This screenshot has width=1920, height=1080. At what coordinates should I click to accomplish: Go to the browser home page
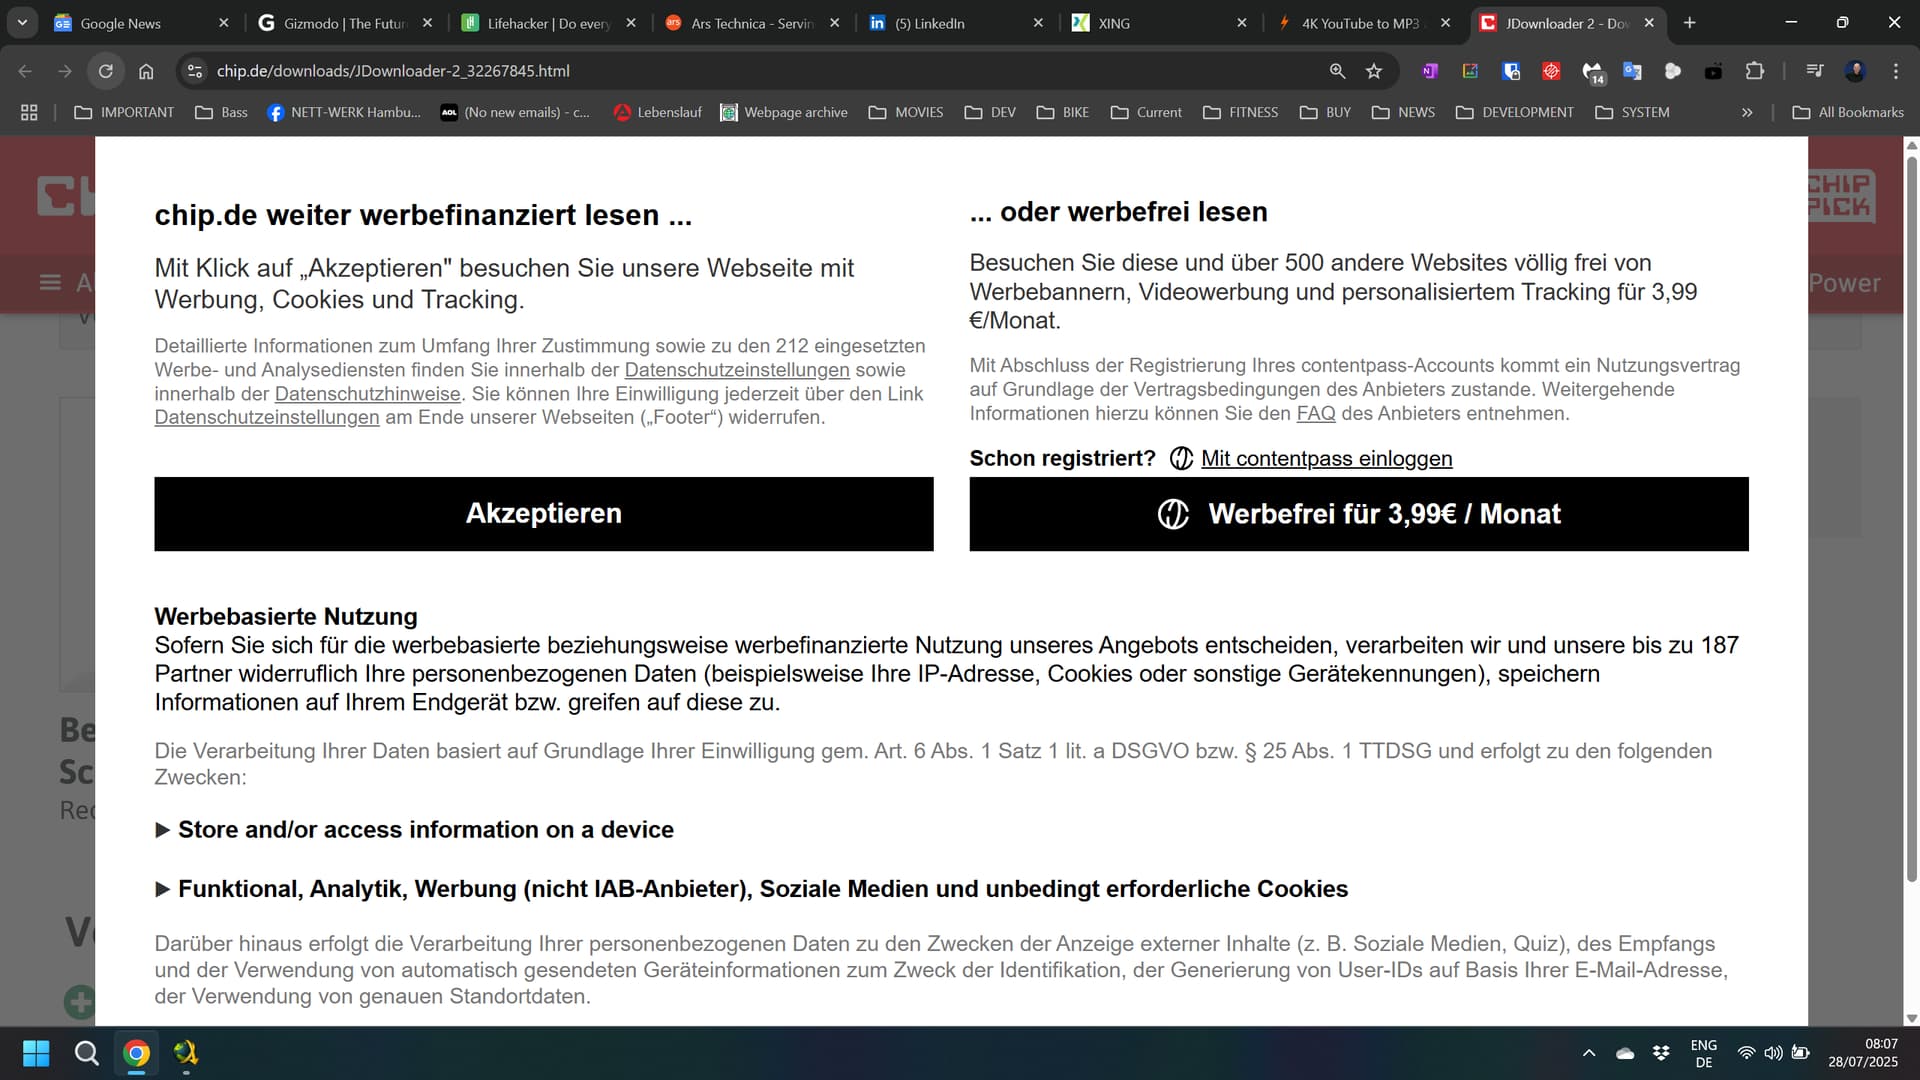click(146, 71)
